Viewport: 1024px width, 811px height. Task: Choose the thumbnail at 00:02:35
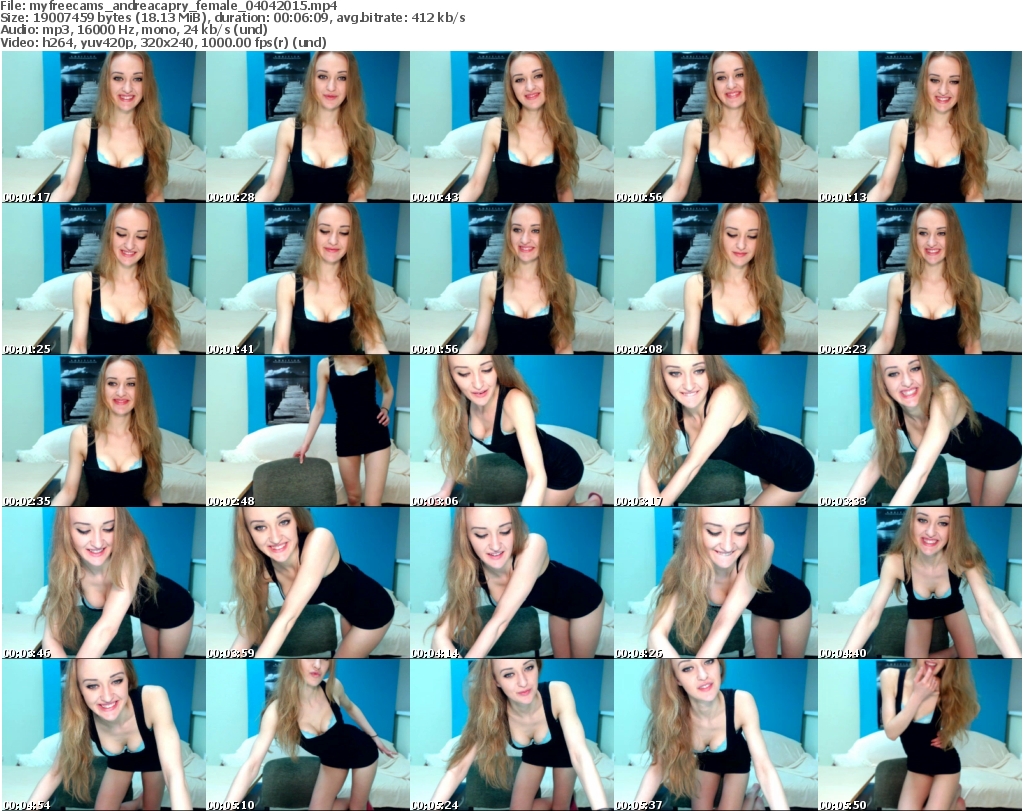pyautogui.click(x=103, y=431)
